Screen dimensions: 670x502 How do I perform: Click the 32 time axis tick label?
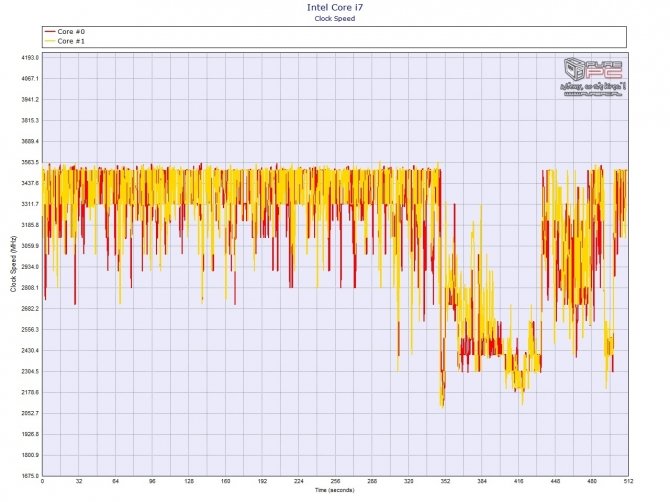coord(79,481)
